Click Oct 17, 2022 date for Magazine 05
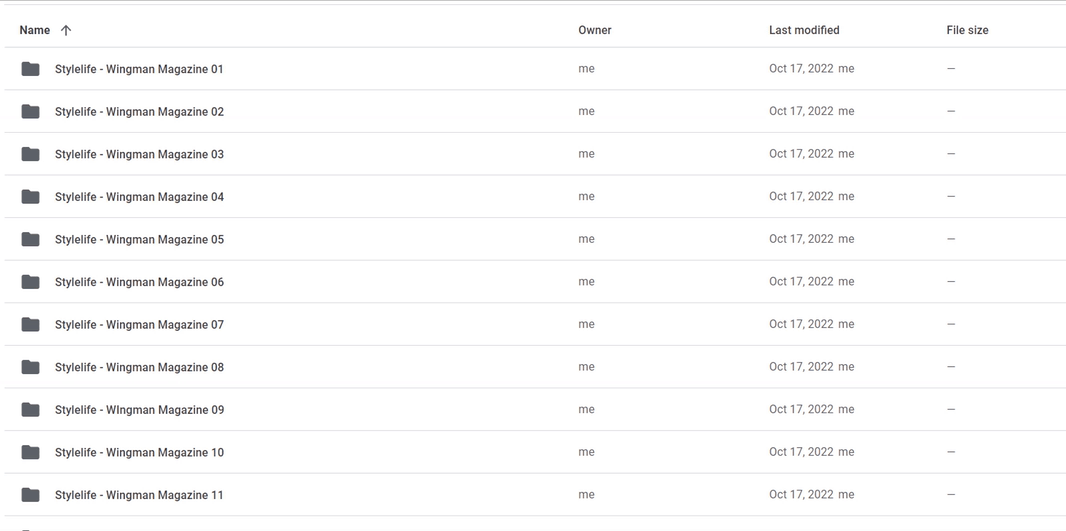 [x=801, y=239]
